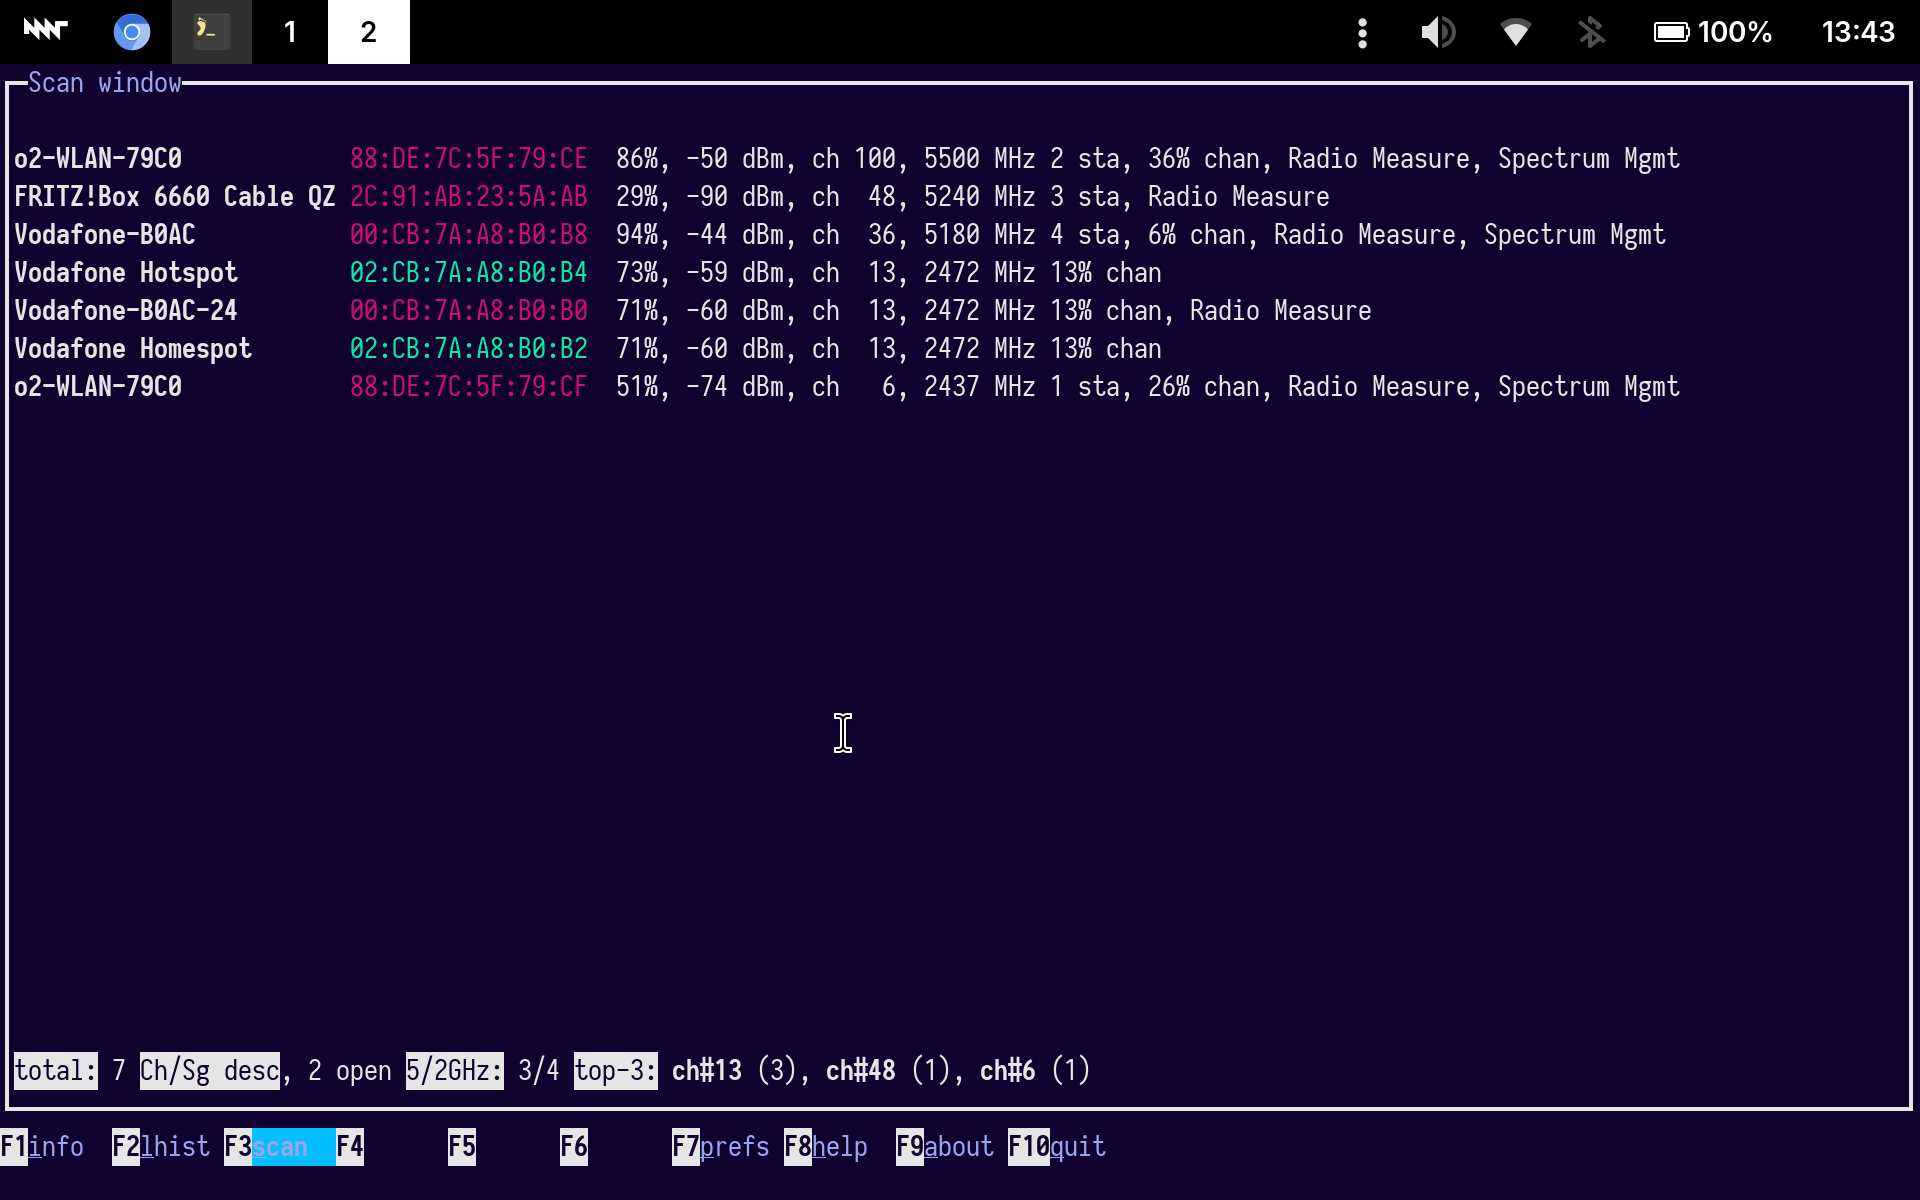Select the F3 scan screen
Screen dimensions: 1920x1200
click(278, 1146)
